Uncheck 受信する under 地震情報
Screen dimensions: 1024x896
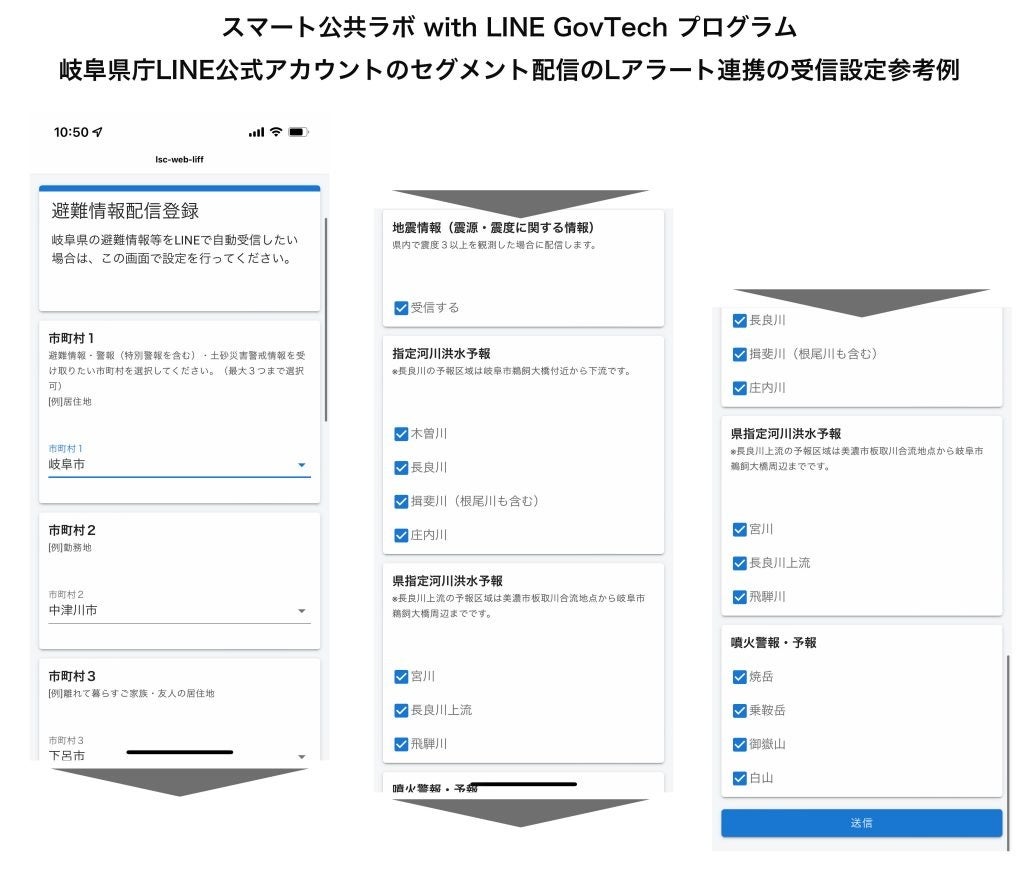pyautogui.click(x=401, y=308)
